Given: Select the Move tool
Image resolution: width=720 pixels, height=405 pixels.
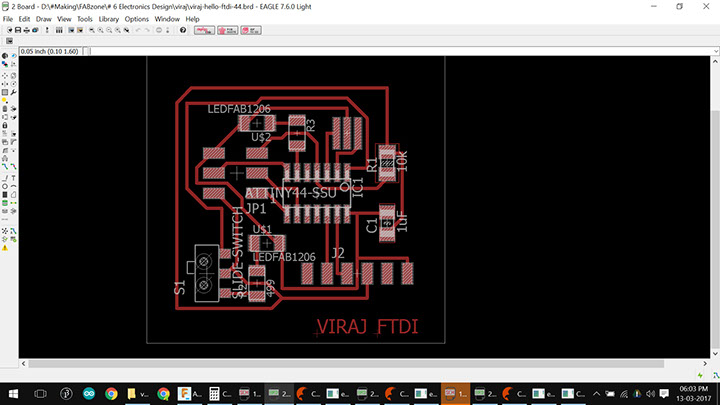Looking at the screenshot, I should [5, 75].
